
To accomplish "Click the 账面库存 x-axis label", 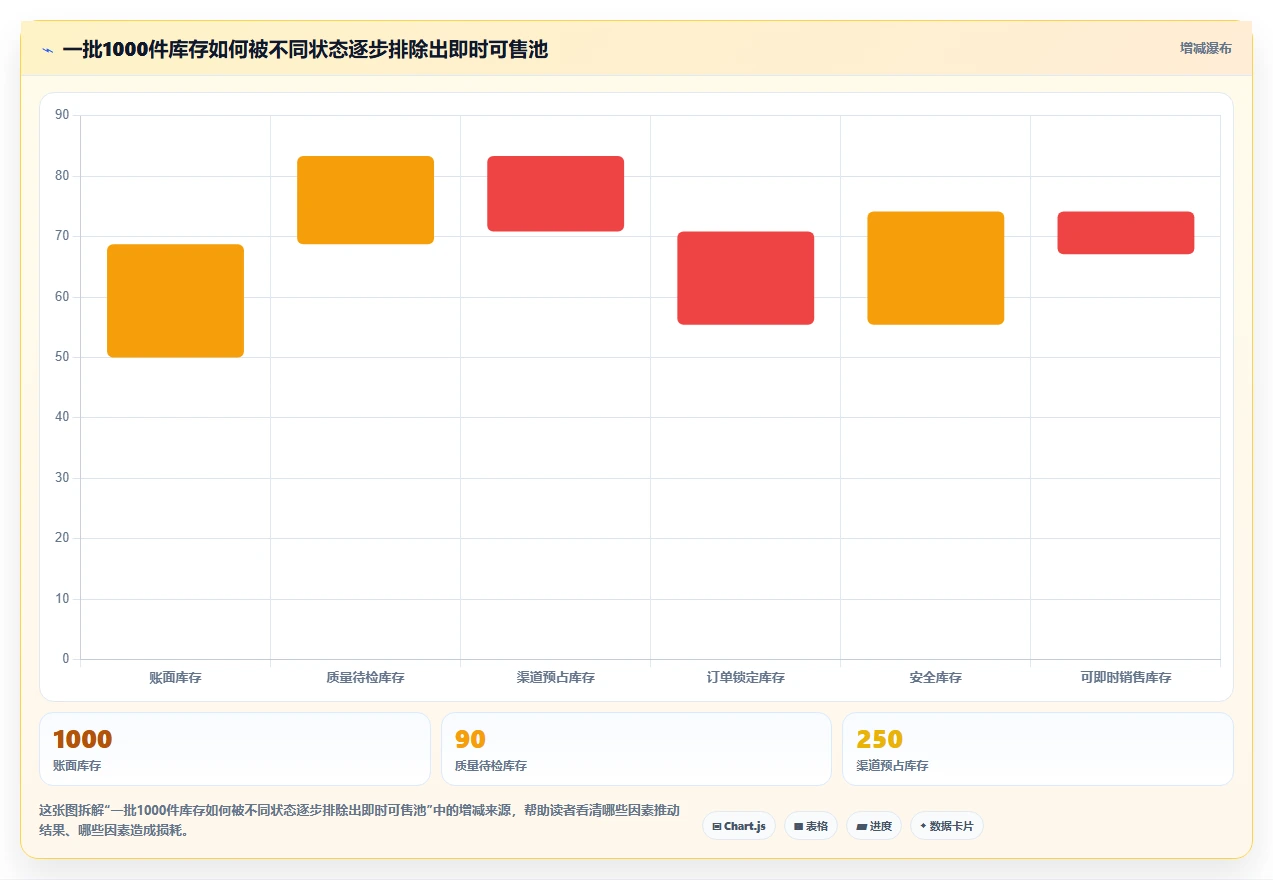I will pos(175,678).
